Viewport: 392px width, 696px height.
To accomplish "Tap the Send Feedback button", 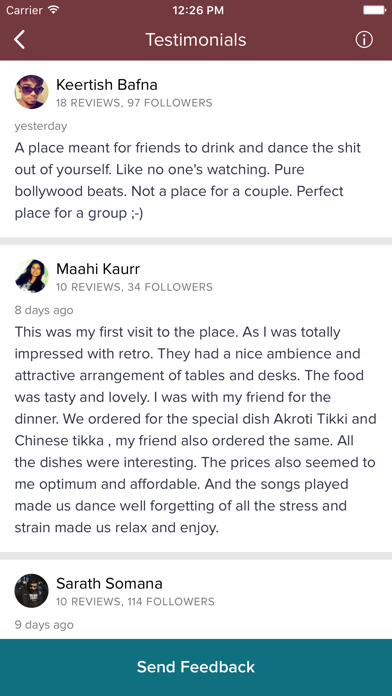I will (196, 667).
